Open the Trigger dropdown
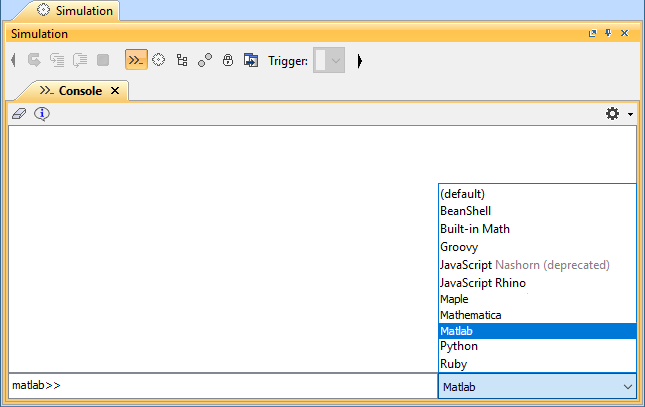This screenshot has height=407, width=645. (329, 60)
